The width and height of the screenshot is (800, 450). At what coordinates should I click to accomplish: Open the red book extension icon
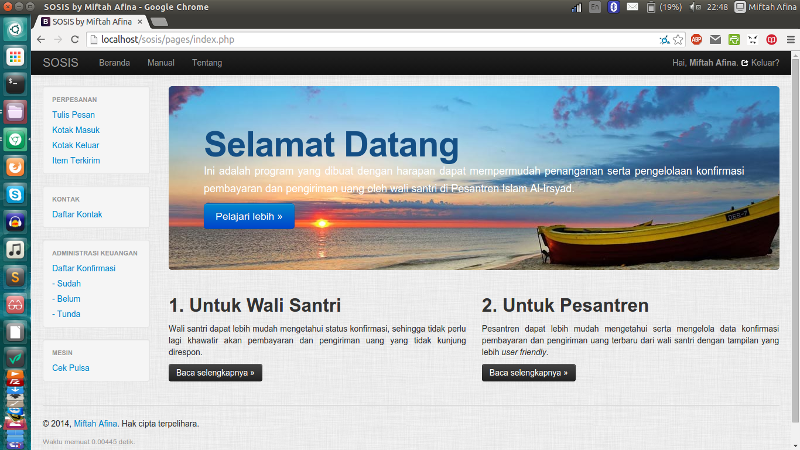(771, 39)
